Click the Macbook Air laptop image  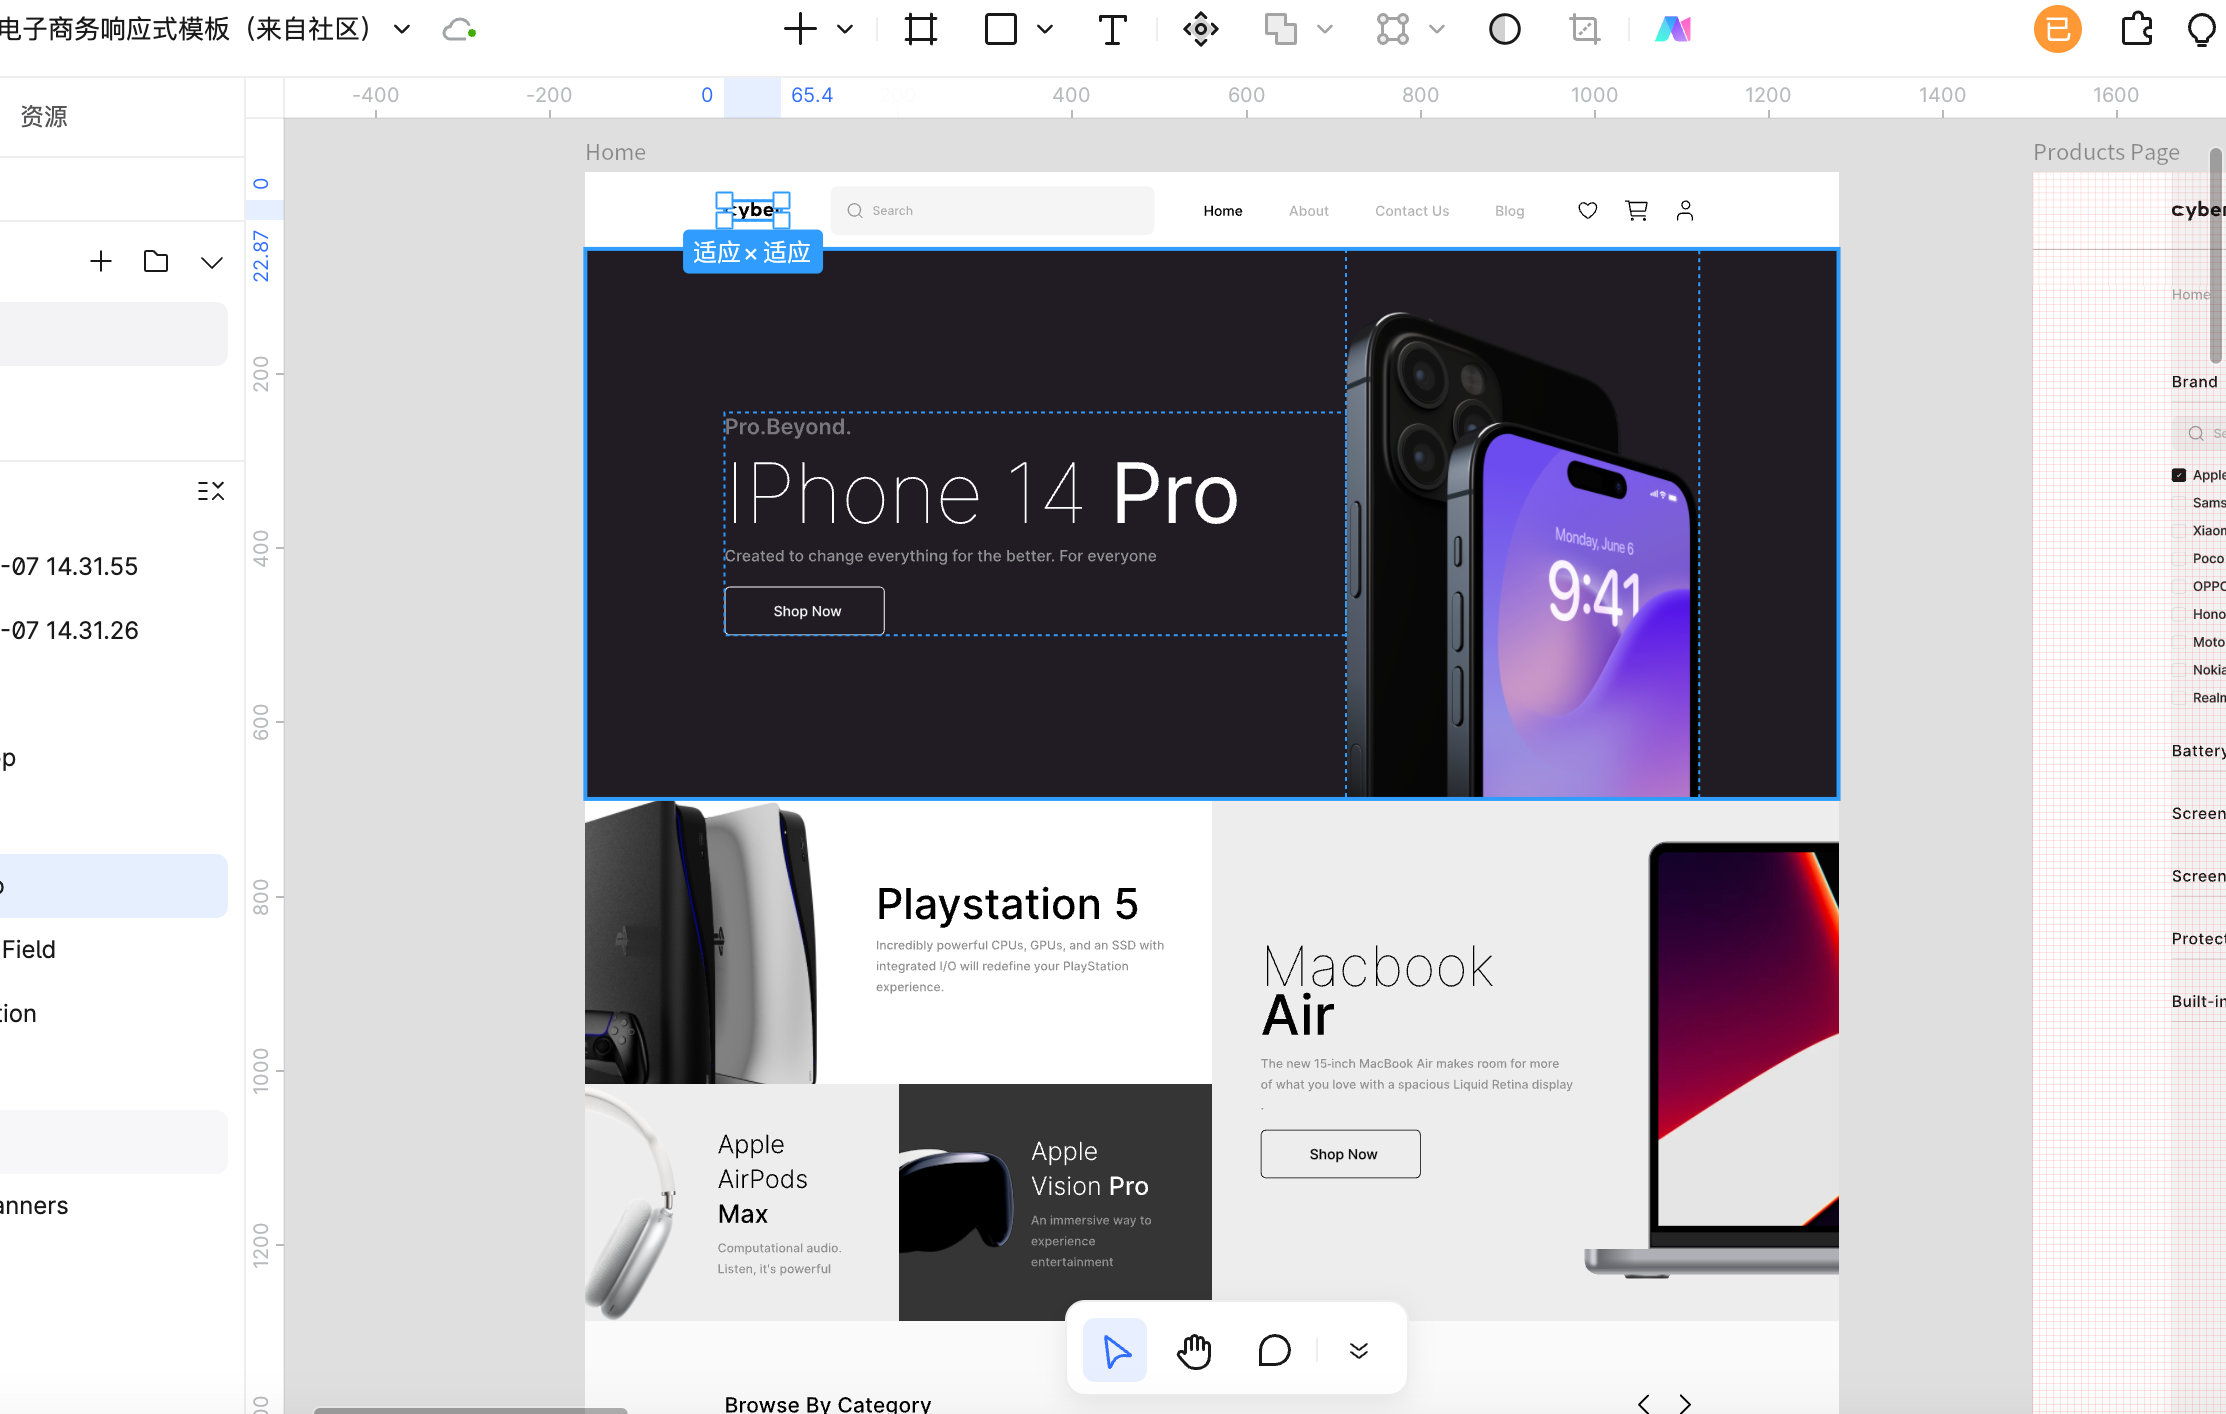(1712, 1060)
